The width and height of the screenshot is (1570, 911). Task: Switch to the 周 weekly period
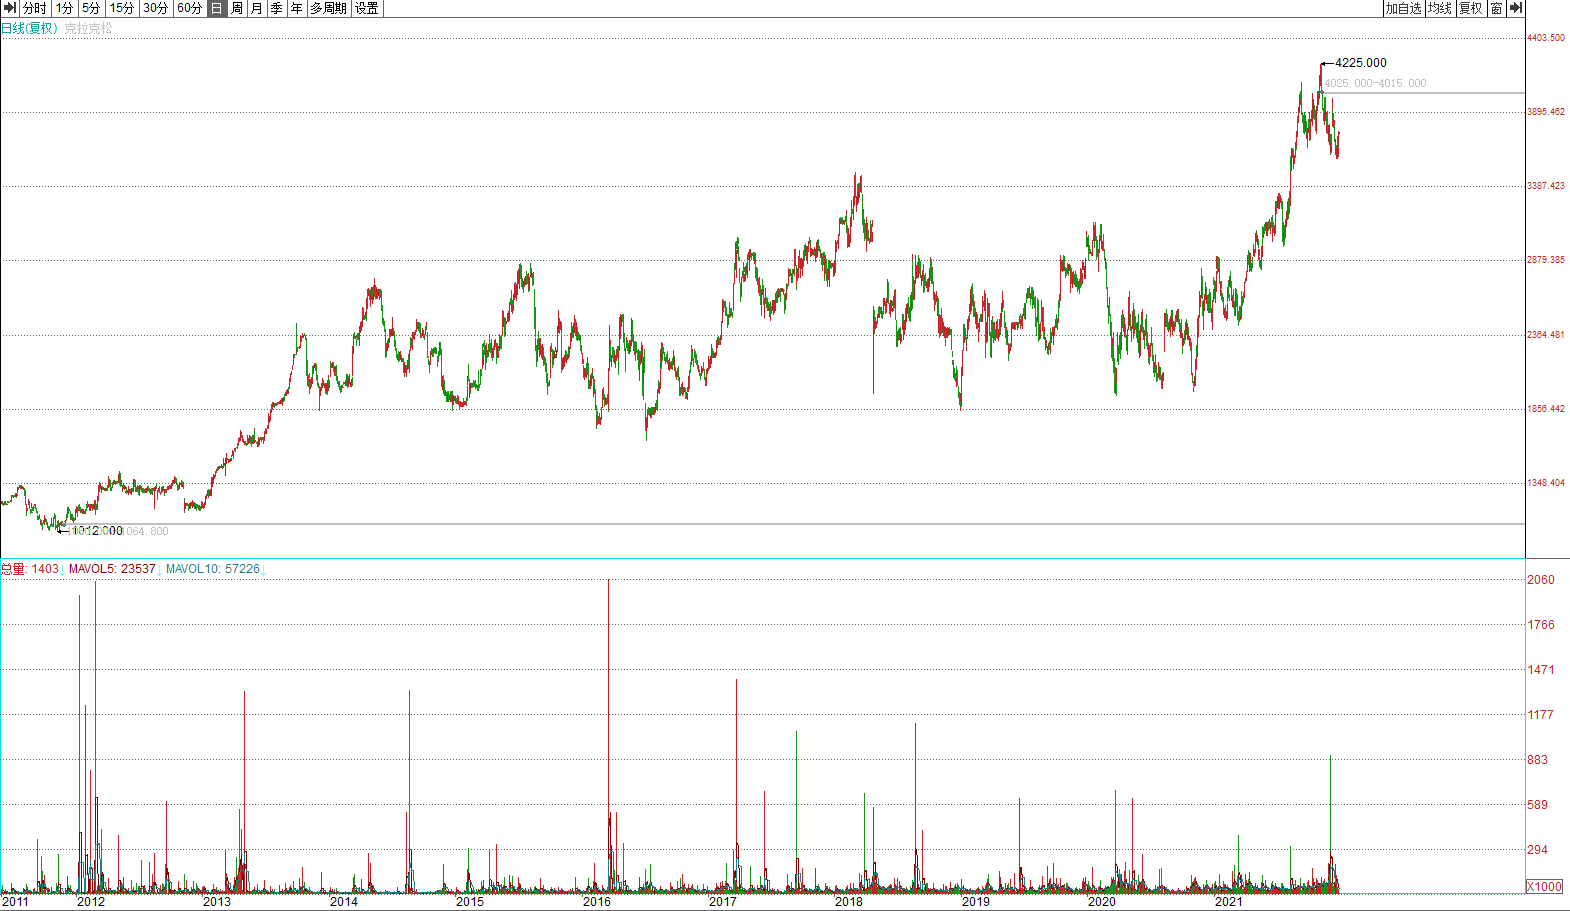pos(237,8)
